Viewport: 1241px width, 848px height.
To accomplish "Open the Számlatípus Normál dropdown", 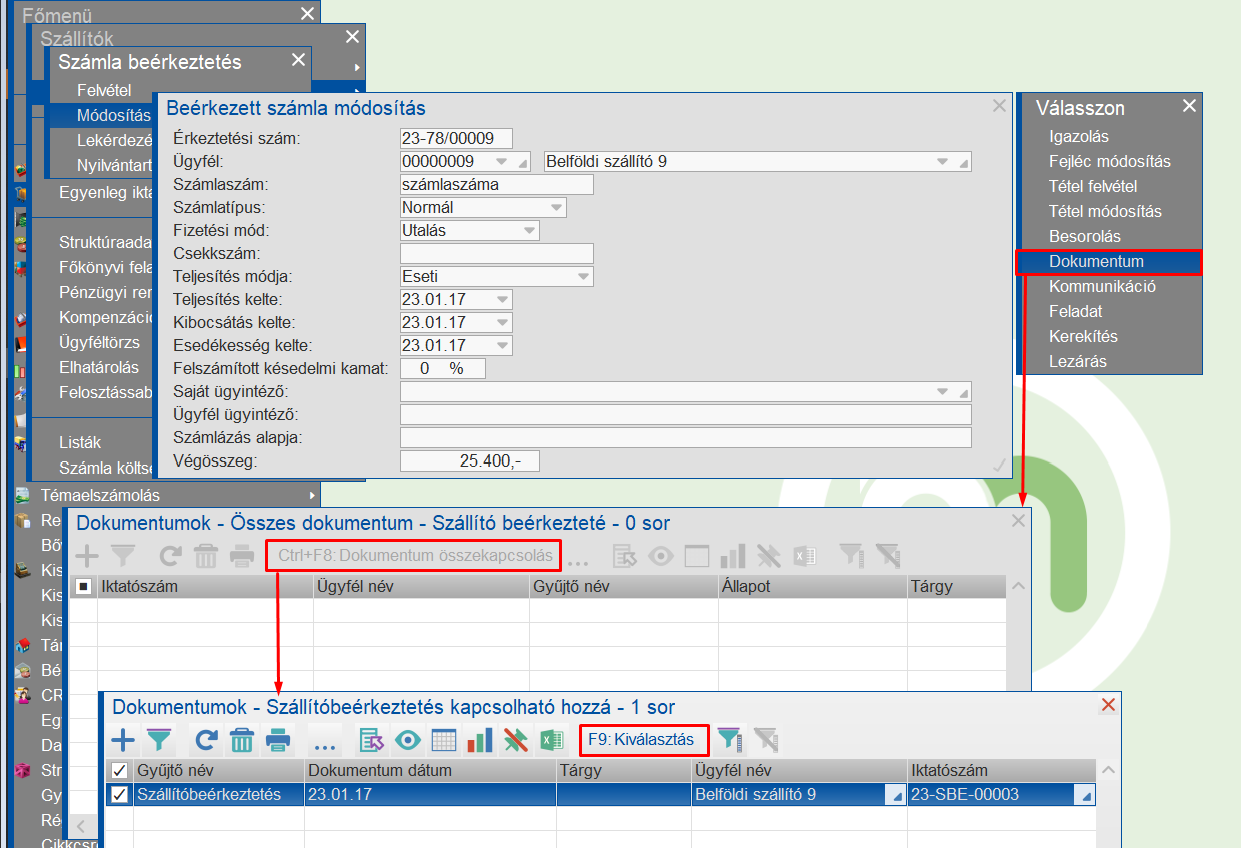I will (x=556, y=208).
